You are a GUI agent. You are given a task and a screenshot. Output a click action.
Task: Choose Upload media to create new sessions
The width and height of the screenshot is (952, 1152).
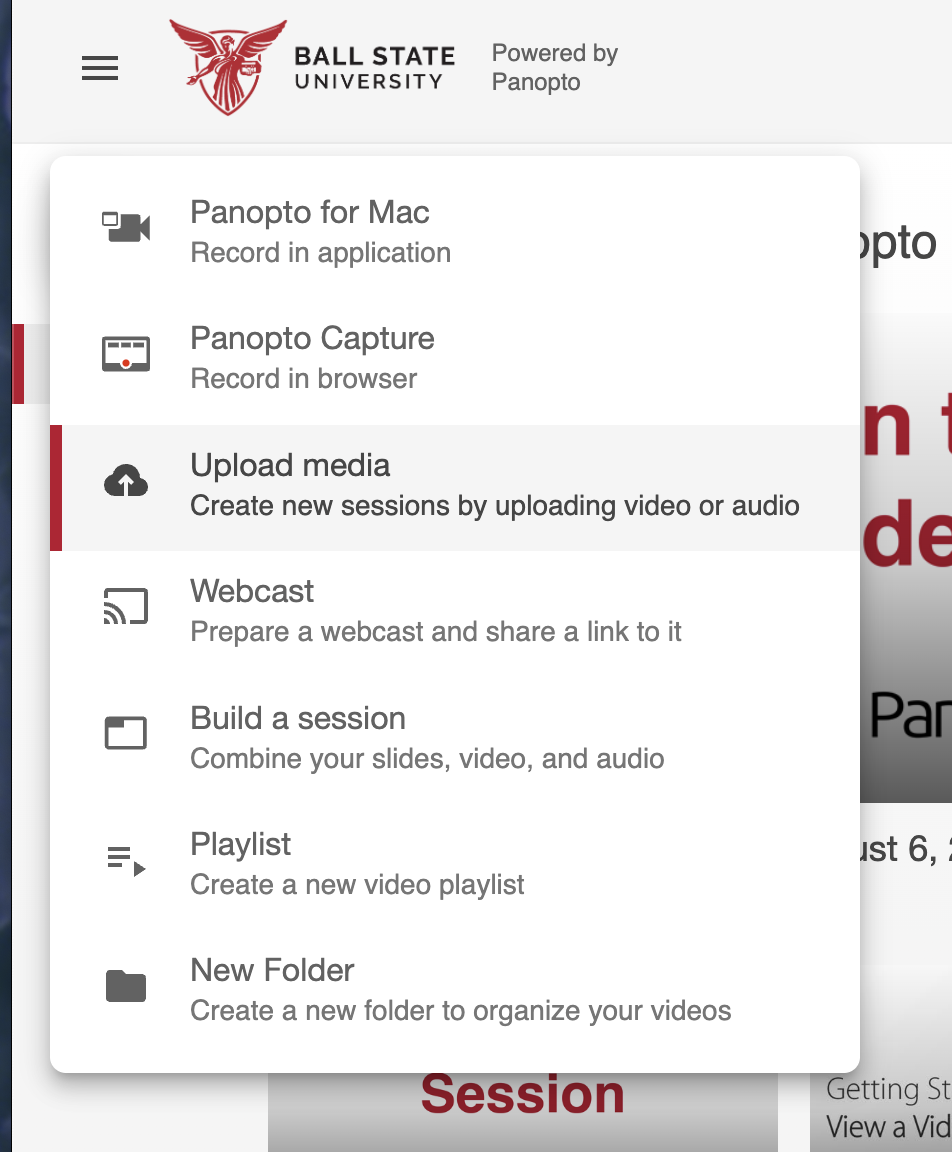290,465
